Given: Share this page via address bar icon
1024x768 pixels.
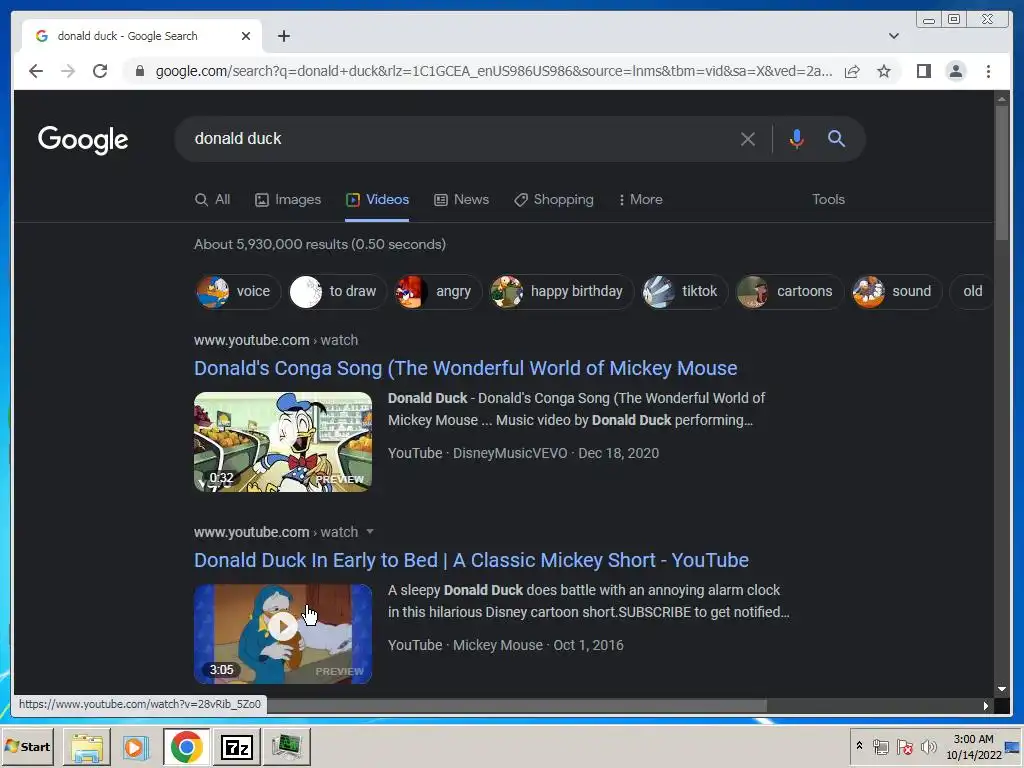Looking at the screenshot, I should point(852,71).
